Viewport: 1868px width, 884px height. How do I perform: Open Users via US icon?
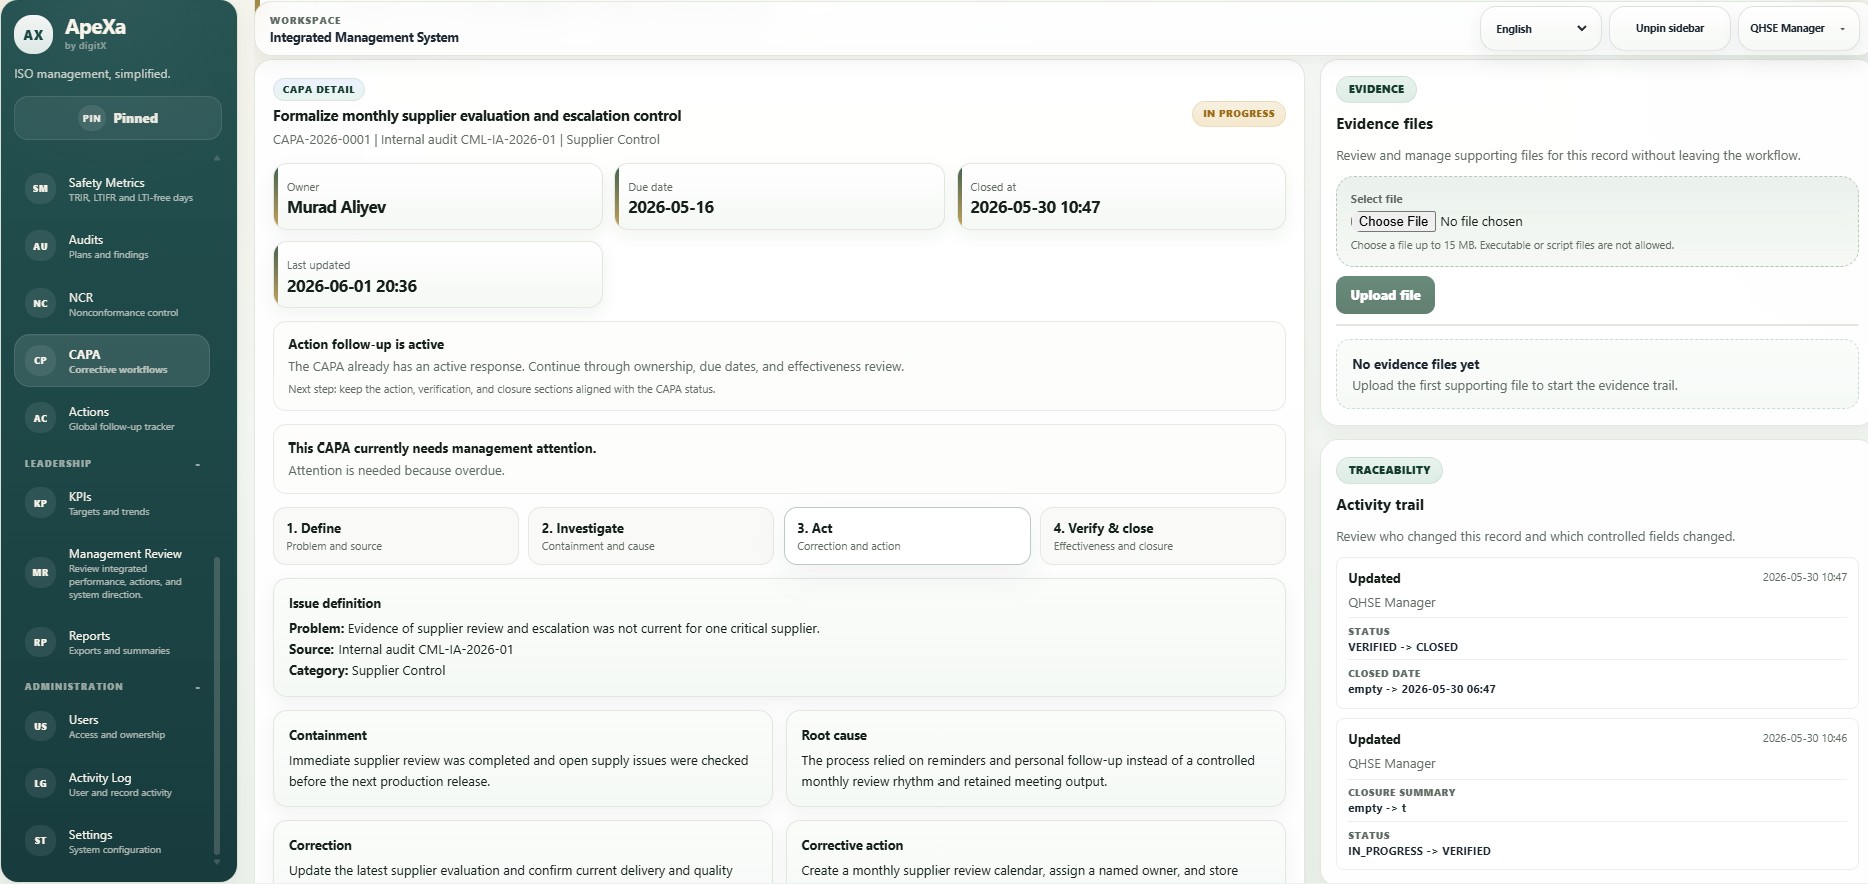(40, 726)
